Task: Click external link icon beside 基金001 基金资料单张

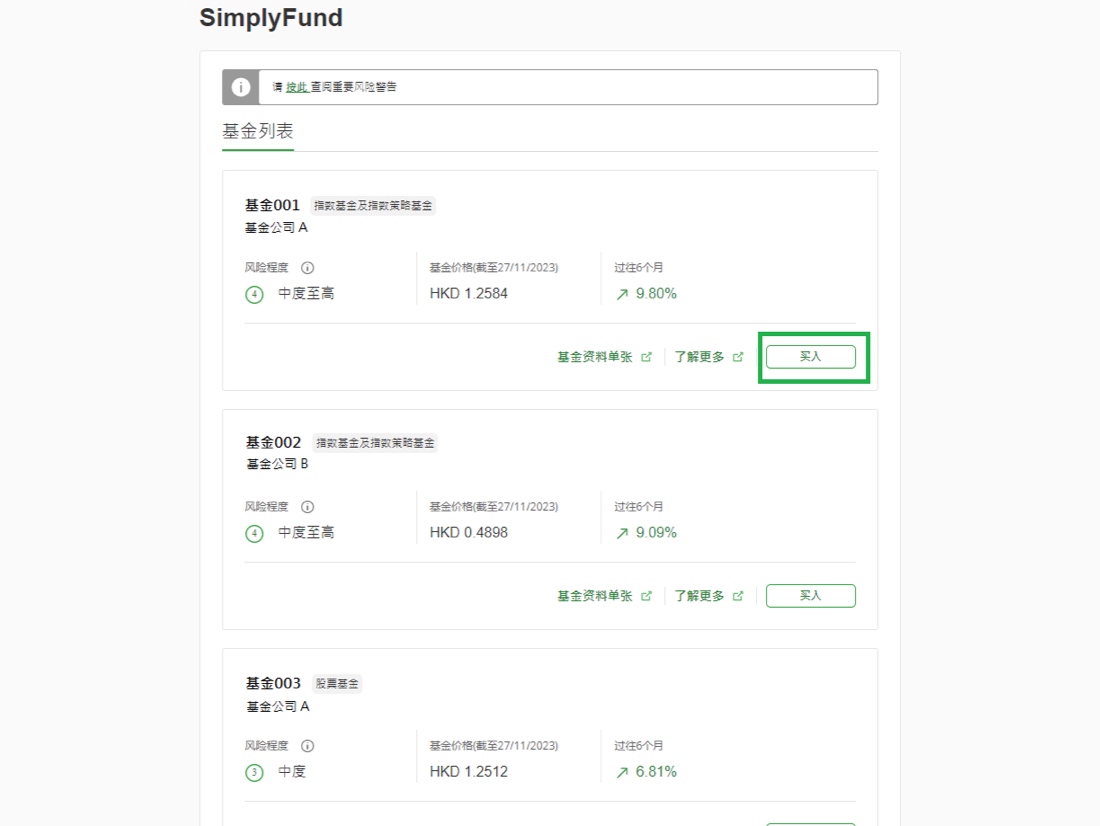Action: pos(646,357)
